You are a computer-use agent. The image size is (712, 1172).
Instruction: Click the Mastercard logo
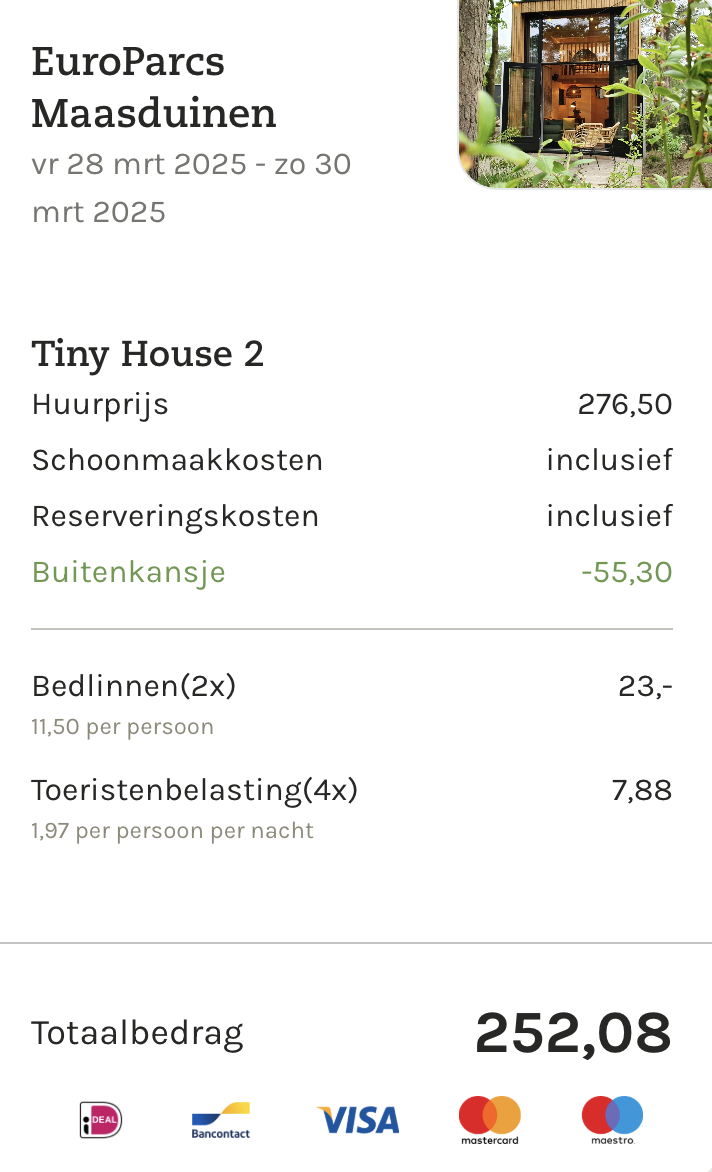point(489,1120)
